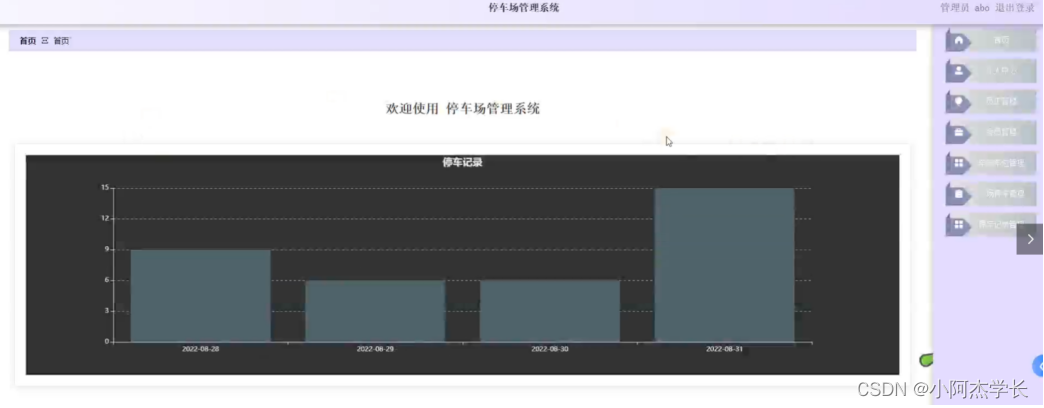Click the grid icon of 停车记录管理 item
The image size is (1044, 408).
click(x=959, y=225)
